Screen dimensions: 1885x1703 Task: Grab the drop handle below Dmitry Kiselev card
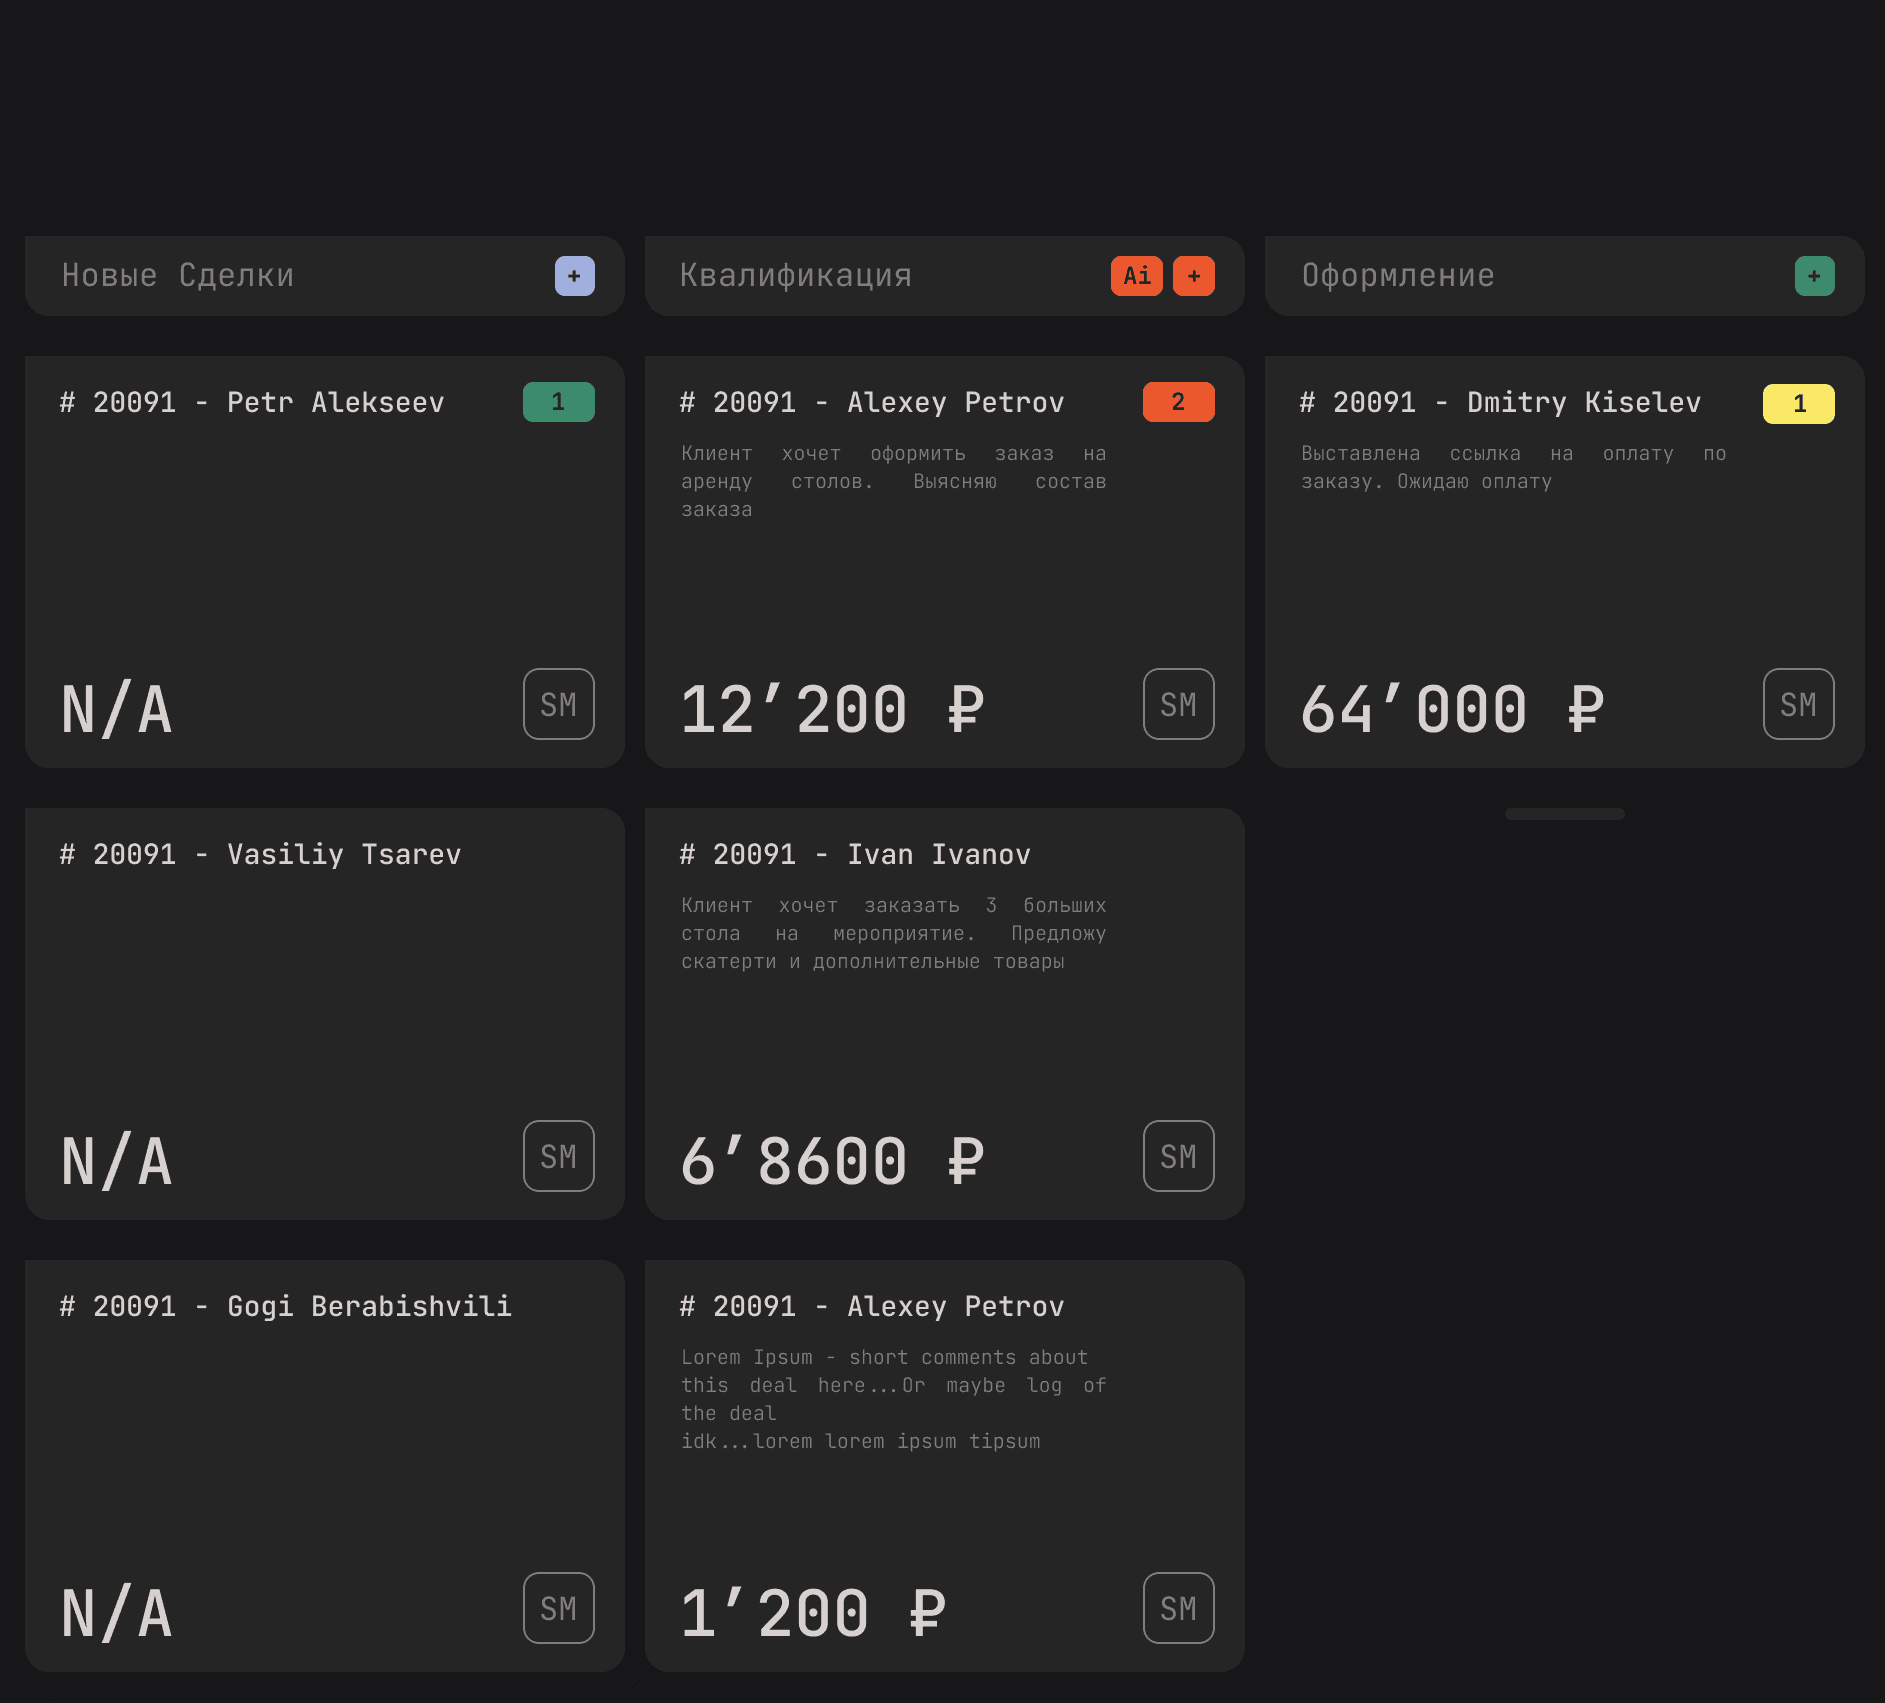(1564, 814)
